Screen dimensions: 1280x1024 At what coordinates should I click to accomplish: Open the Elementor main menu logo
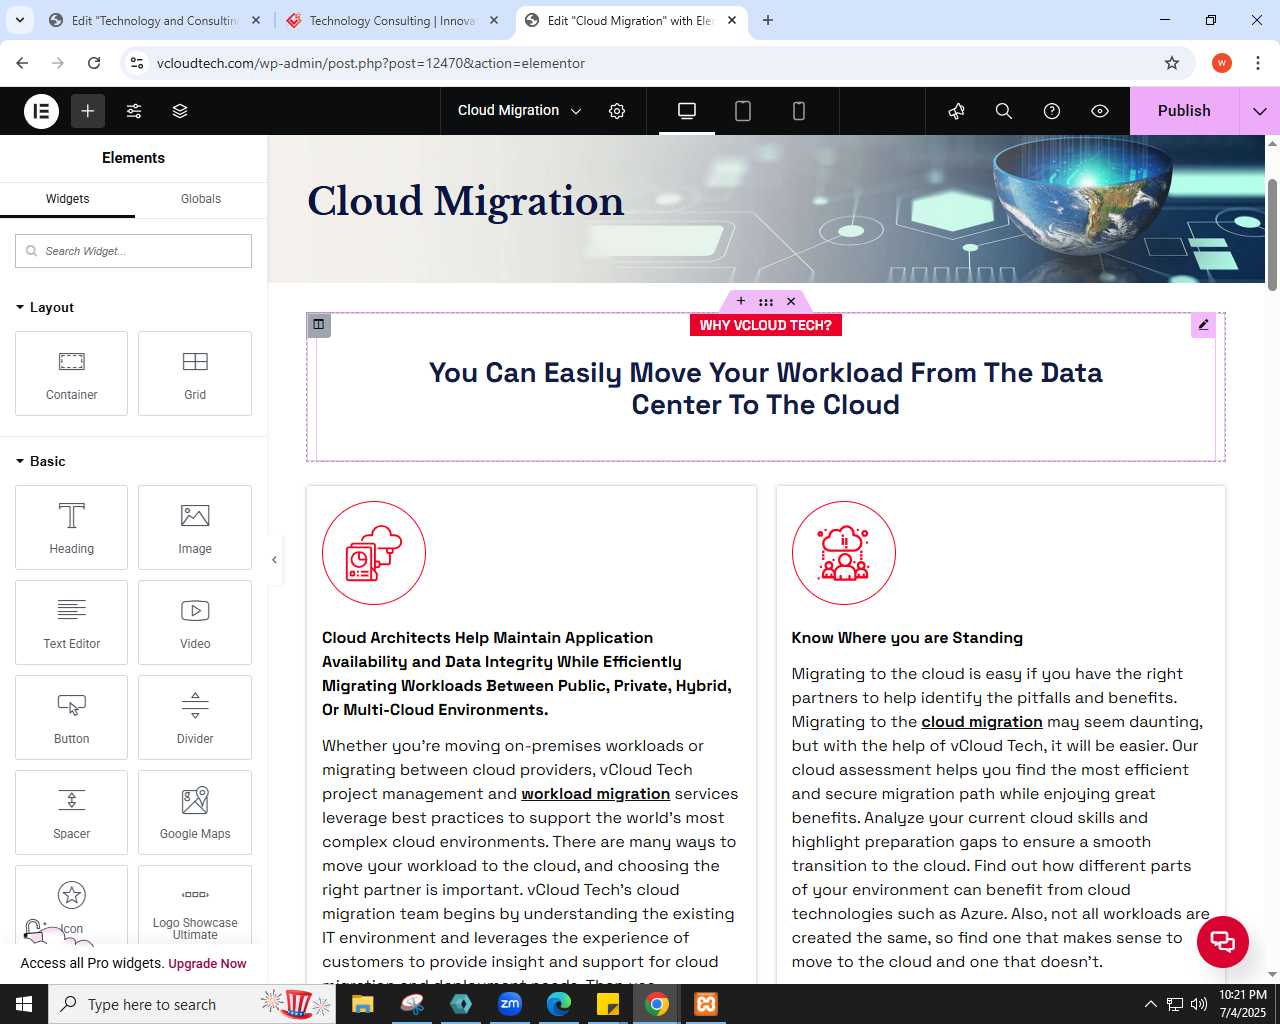point(42,111)
